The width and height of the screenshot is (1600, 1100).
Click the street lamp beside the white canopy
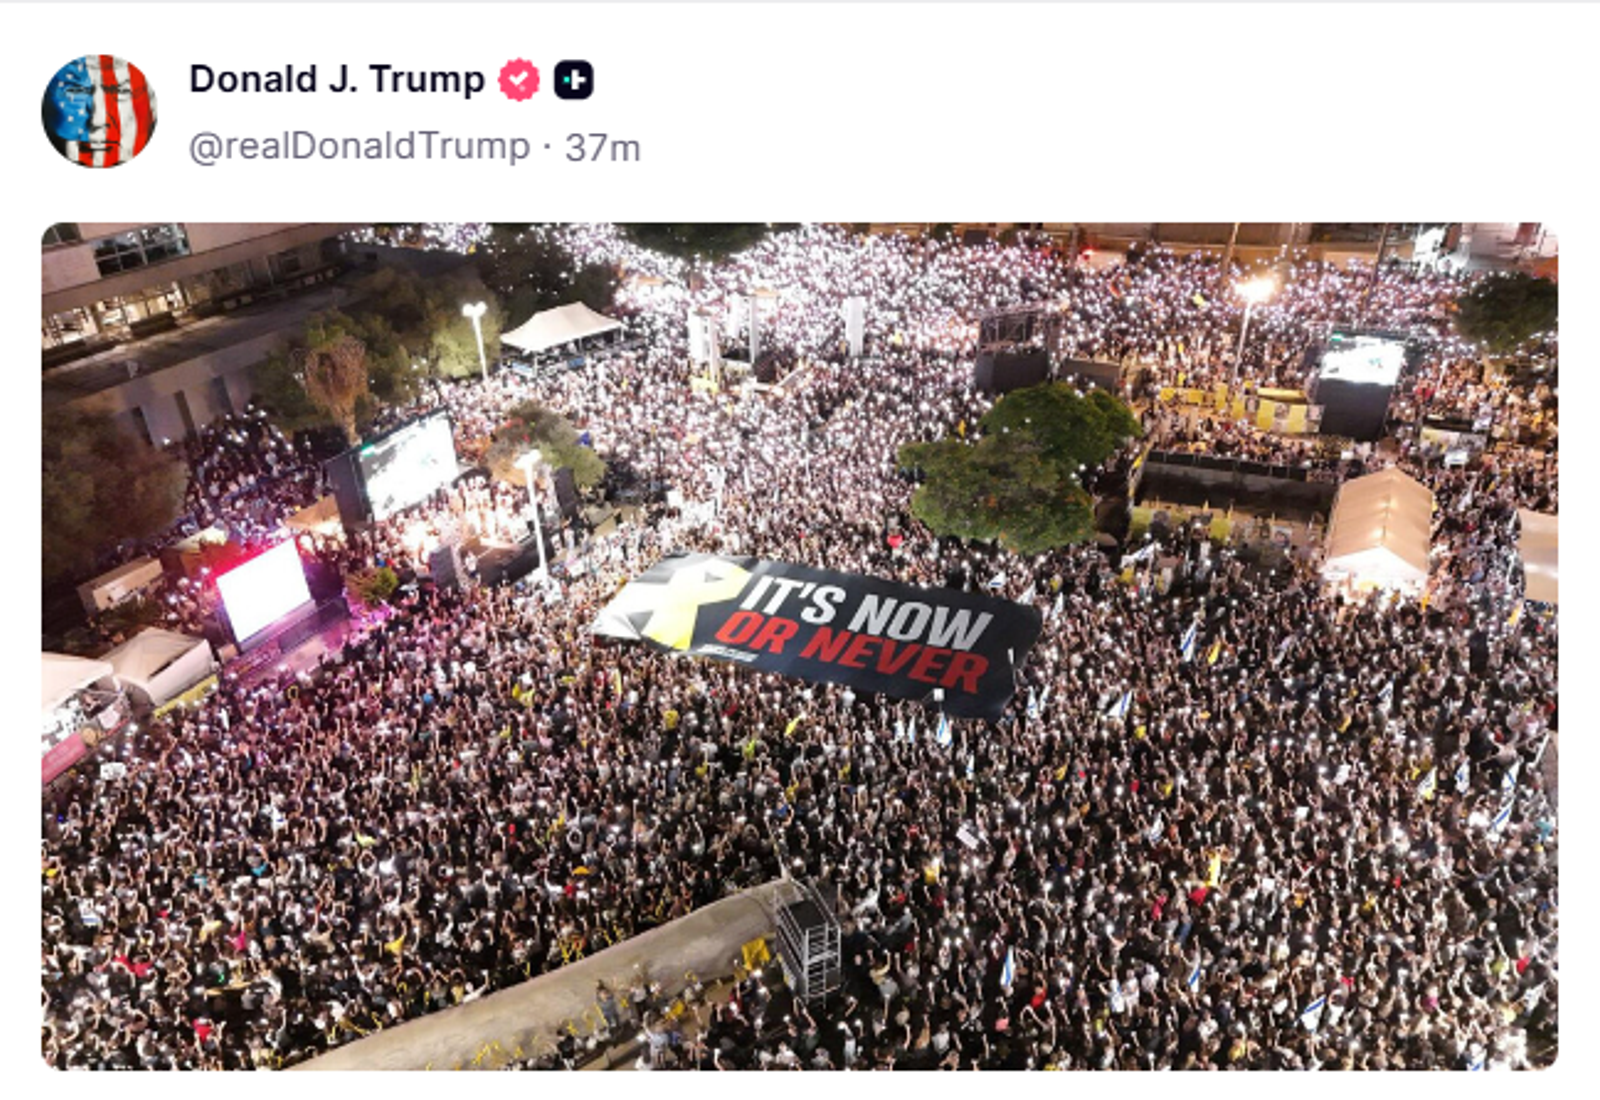(x=477, y=339)
